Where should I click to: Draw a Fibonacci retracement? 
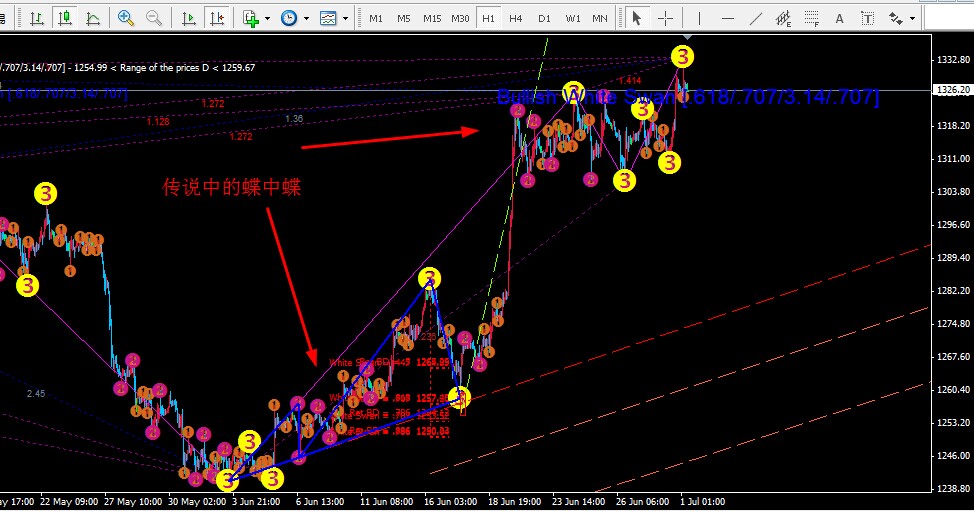[x=811, y=19]
